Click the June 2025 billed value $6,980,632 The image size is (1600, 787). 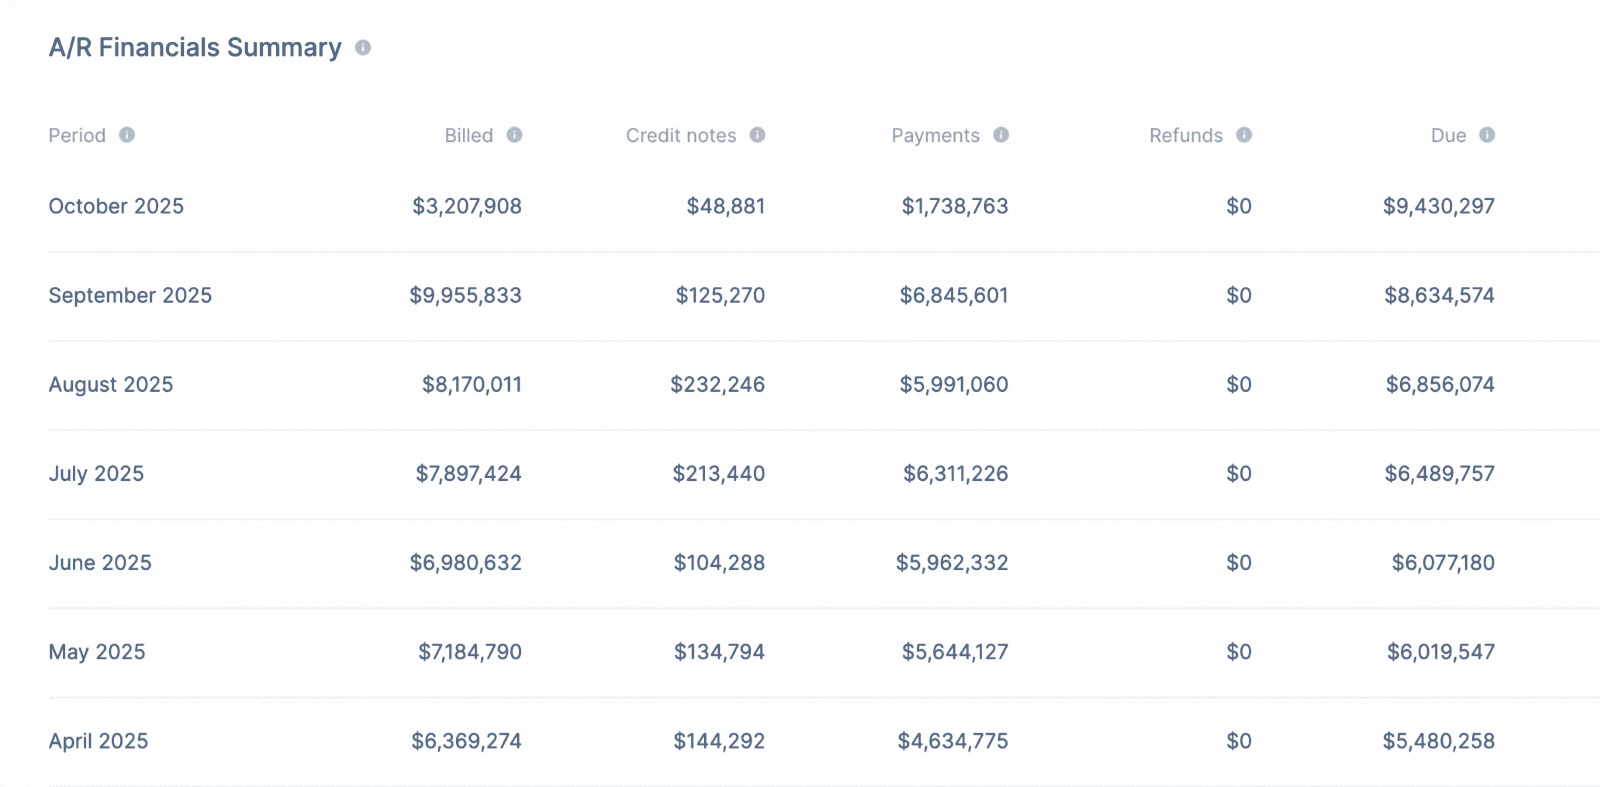pos(465,562)
